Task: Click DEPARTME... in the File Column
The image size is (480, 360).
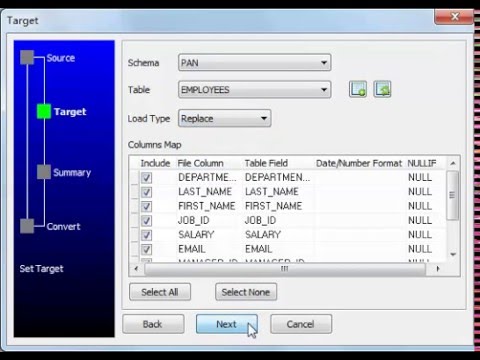Action: (207, 177)
